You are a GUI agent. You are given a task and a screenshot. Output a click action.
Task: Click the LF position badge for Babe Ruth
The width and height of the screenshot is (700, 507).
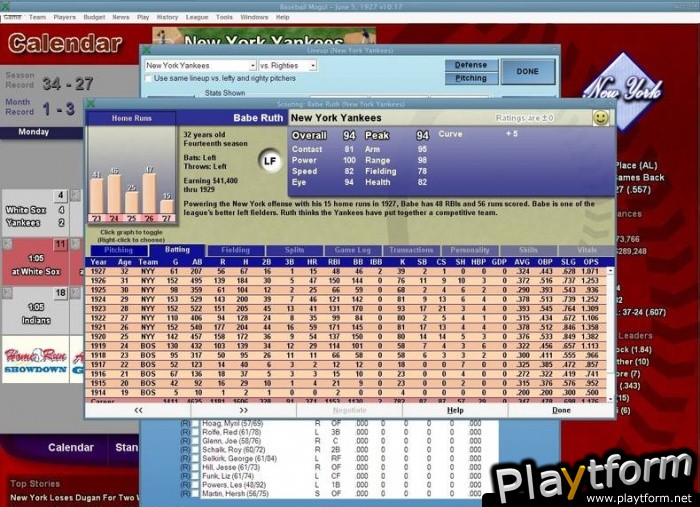(x=270, y=161)
